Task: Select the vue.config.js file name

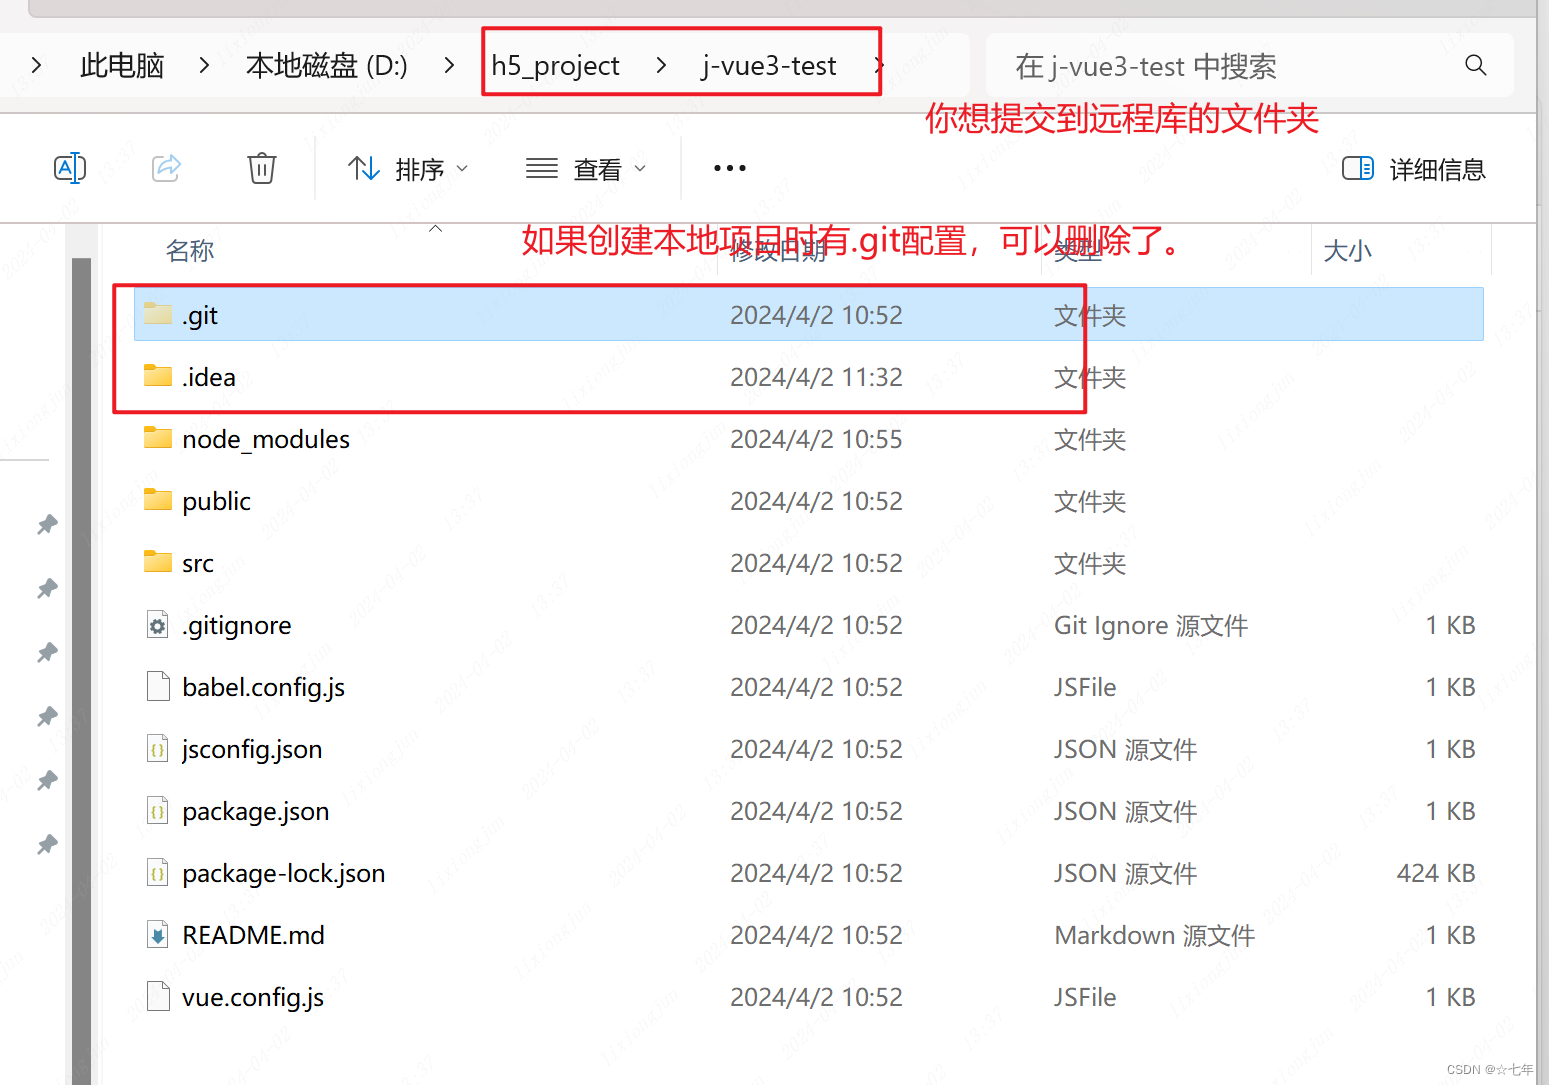Action: point(253,998)
